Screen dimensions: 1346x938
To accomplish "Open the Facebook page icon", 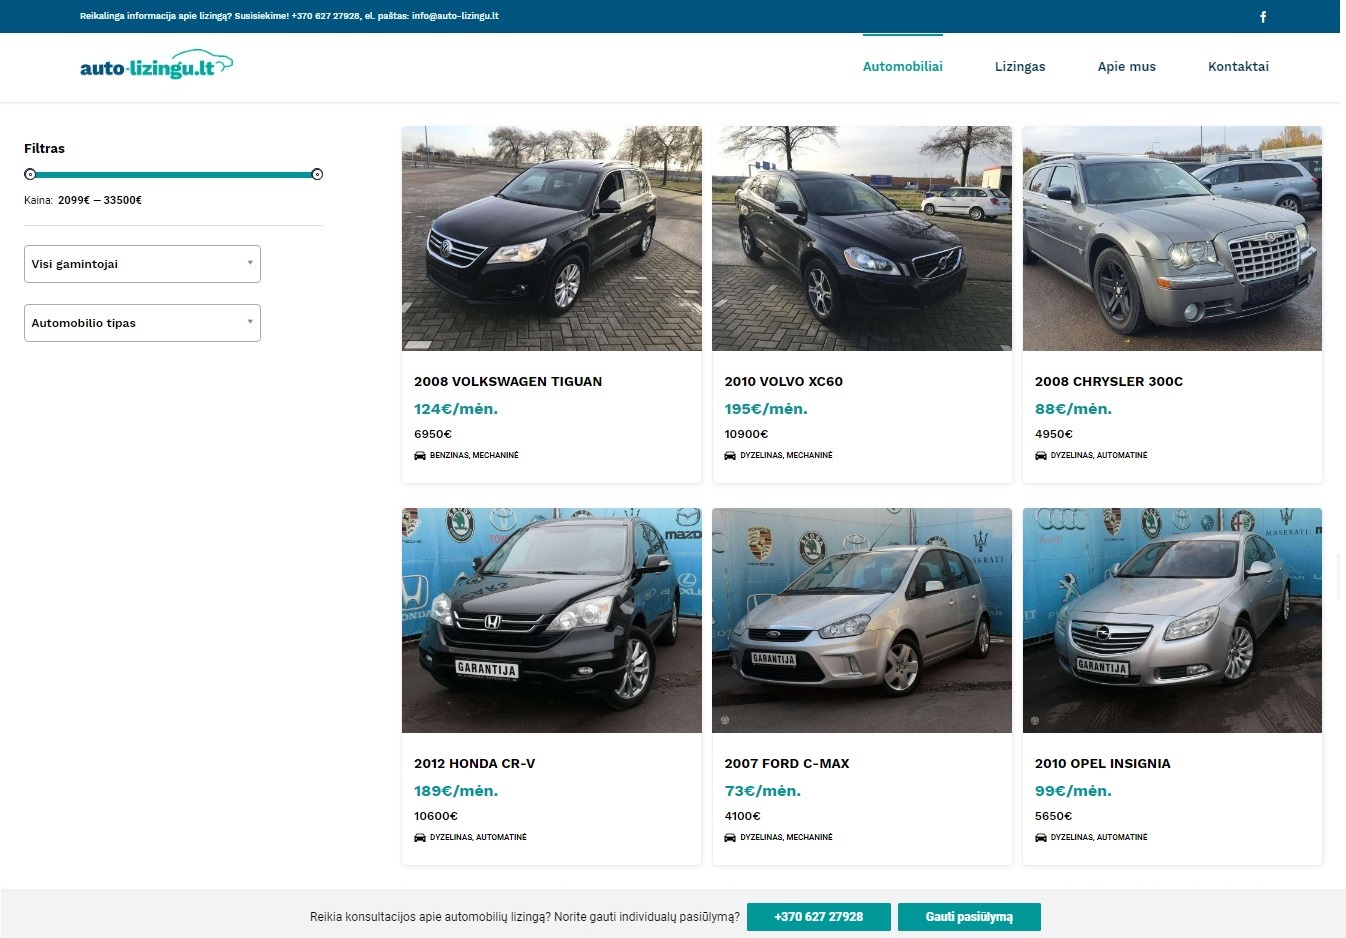I will point(1263,16).
